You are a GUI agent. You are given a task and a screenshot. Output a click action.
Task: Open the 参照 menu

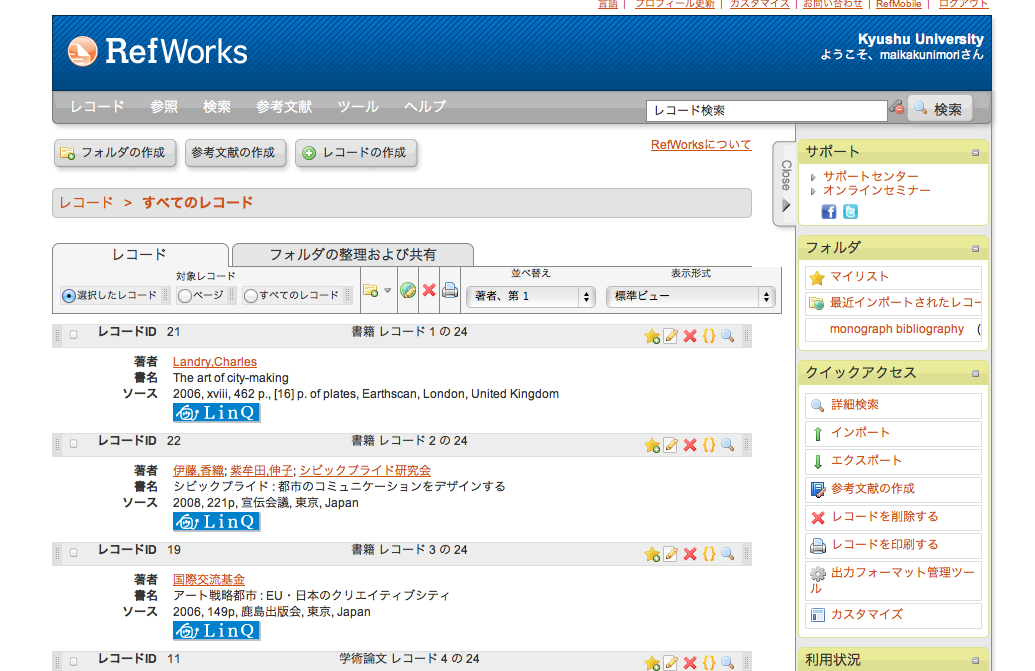(x=164, y=107)
